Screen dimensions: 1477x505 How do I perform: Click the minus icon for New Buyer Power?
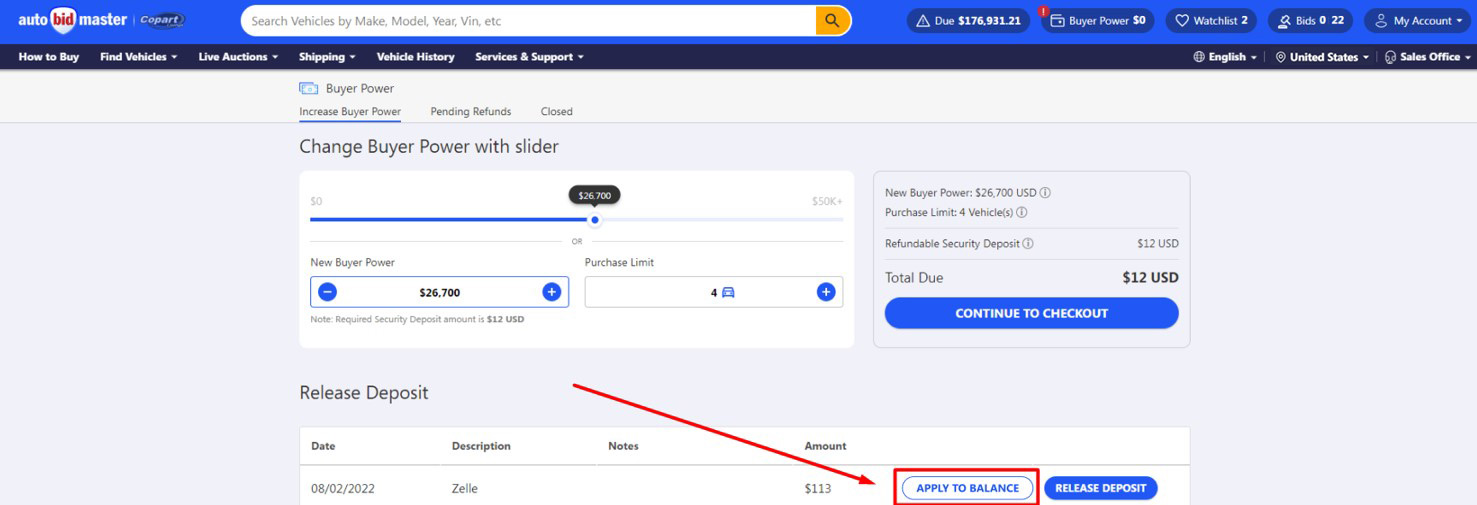[x=327, y=292]
